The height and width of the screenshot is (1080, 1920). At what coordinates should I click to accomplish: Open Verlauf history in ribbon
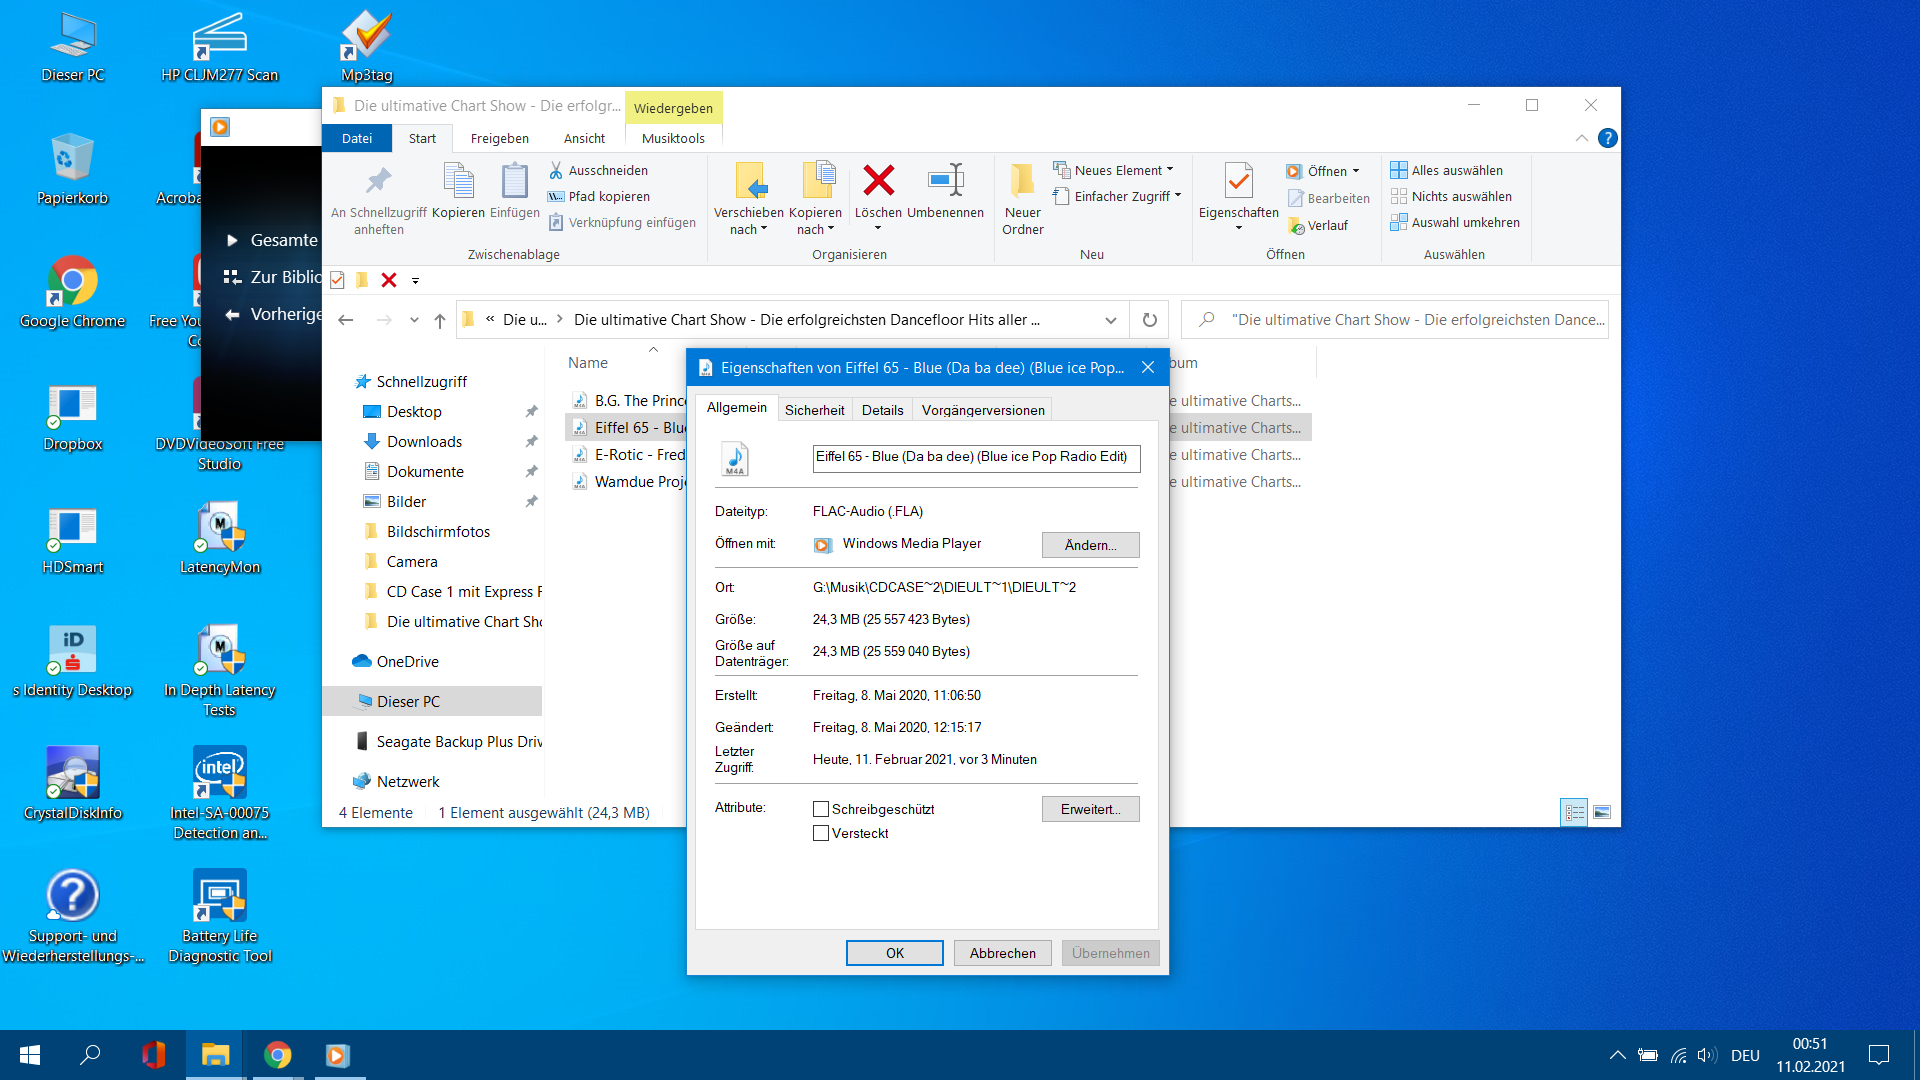(x=1318, y=226)
